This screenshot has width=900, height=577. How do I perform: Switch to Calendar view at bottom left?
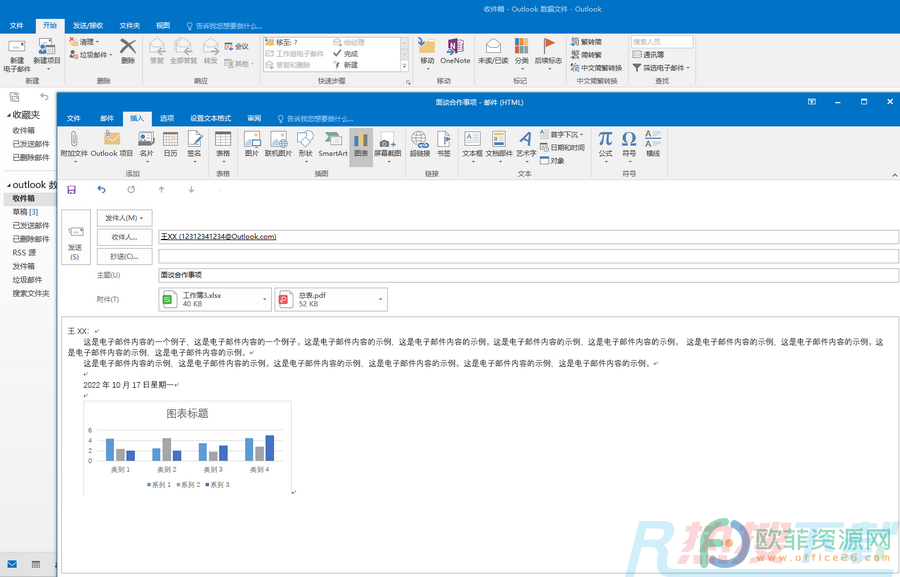[36, 564]
